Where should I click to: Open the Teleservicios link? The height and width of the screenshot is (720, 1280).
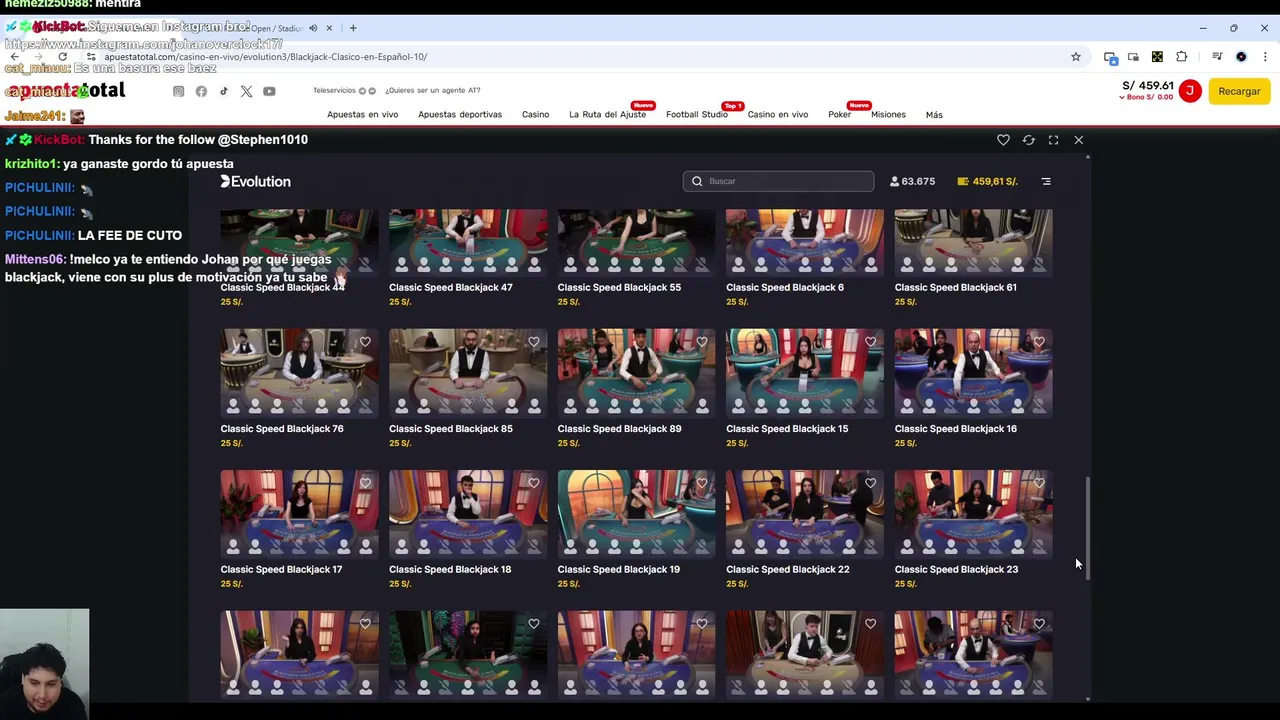334,91
